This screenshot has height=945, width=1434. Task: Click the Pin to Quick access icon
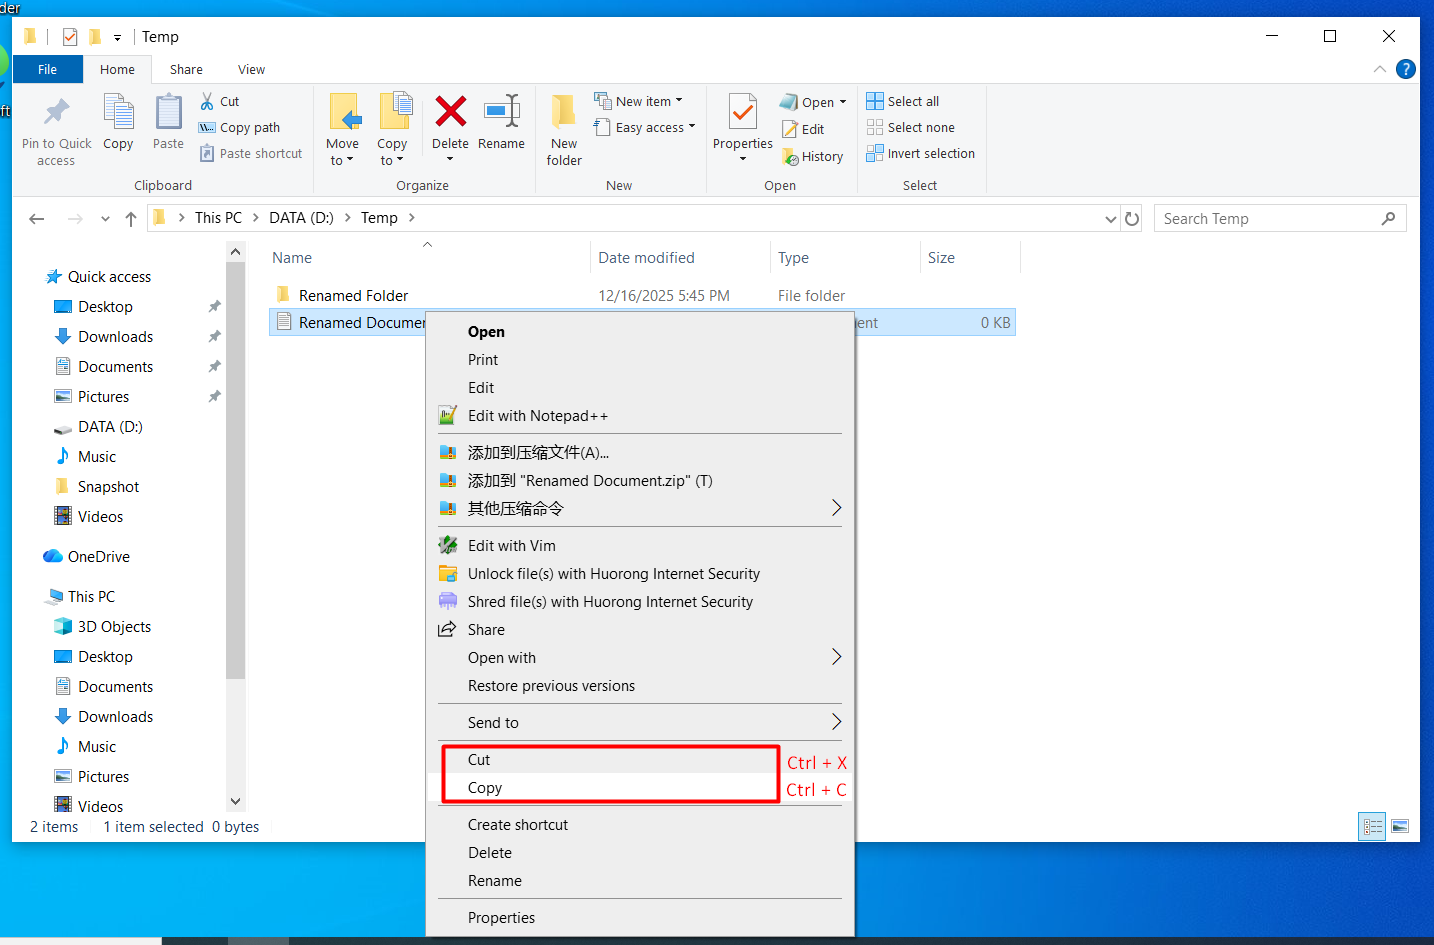[x=57, y=113]
